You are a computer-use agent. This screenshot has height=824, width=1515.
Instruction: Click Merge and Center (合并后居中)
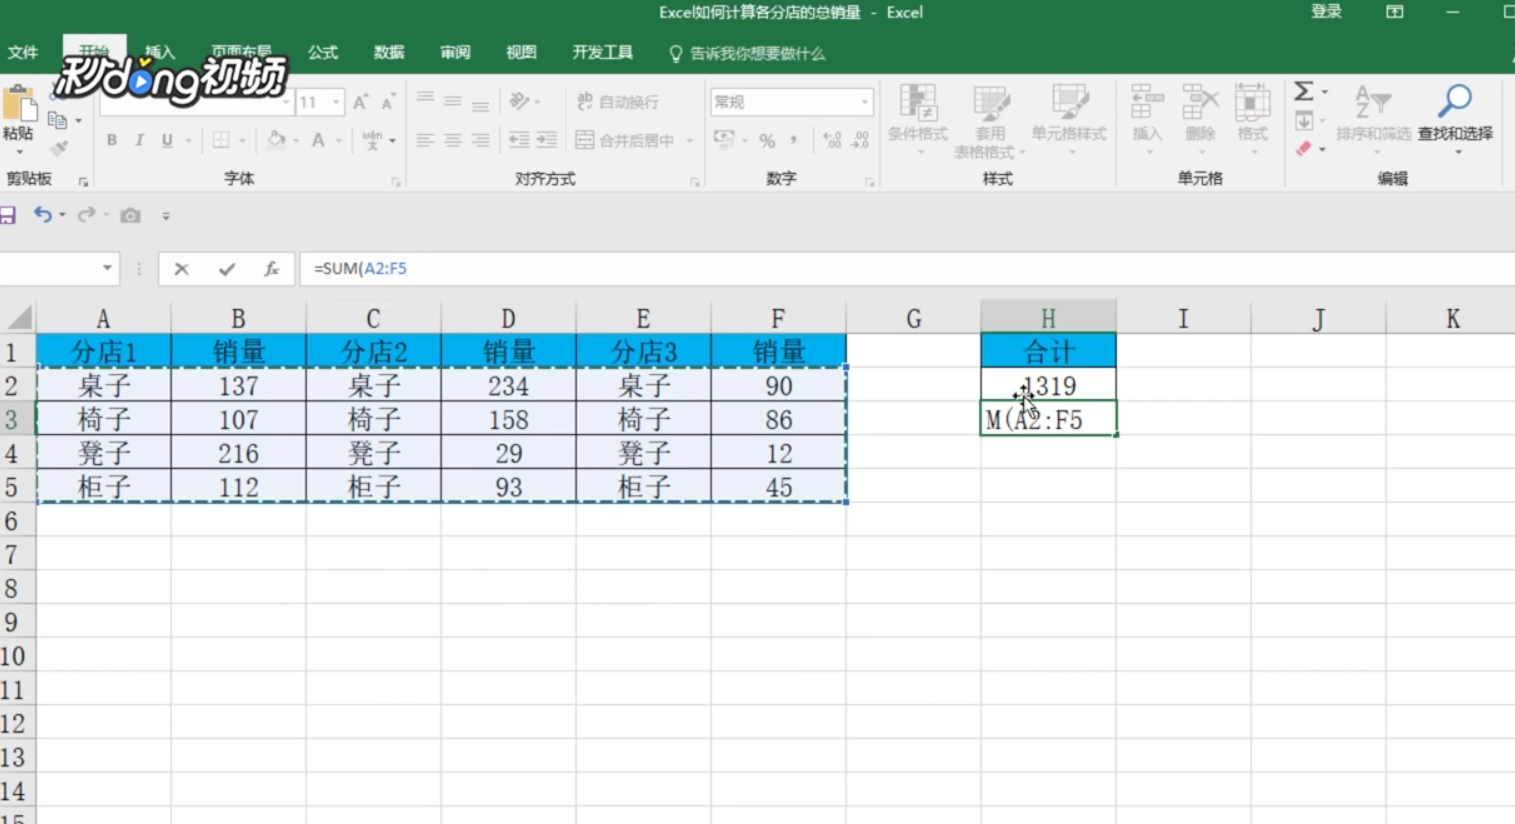(x=626, y=140)
